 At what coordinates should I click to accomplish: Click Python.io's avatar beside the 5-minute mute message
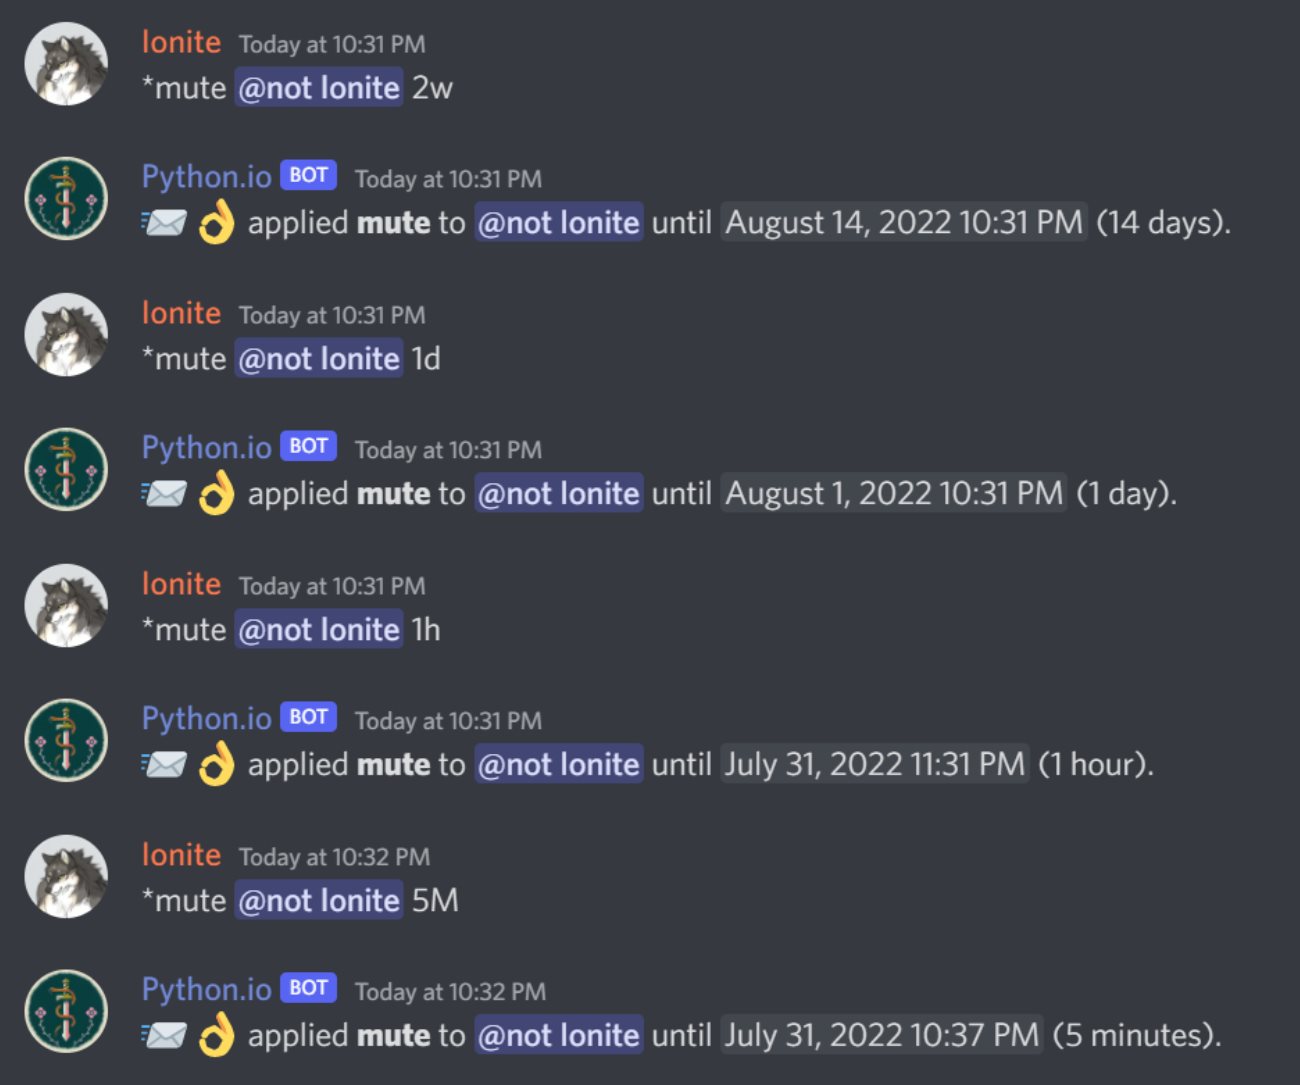coord(65,1010)
